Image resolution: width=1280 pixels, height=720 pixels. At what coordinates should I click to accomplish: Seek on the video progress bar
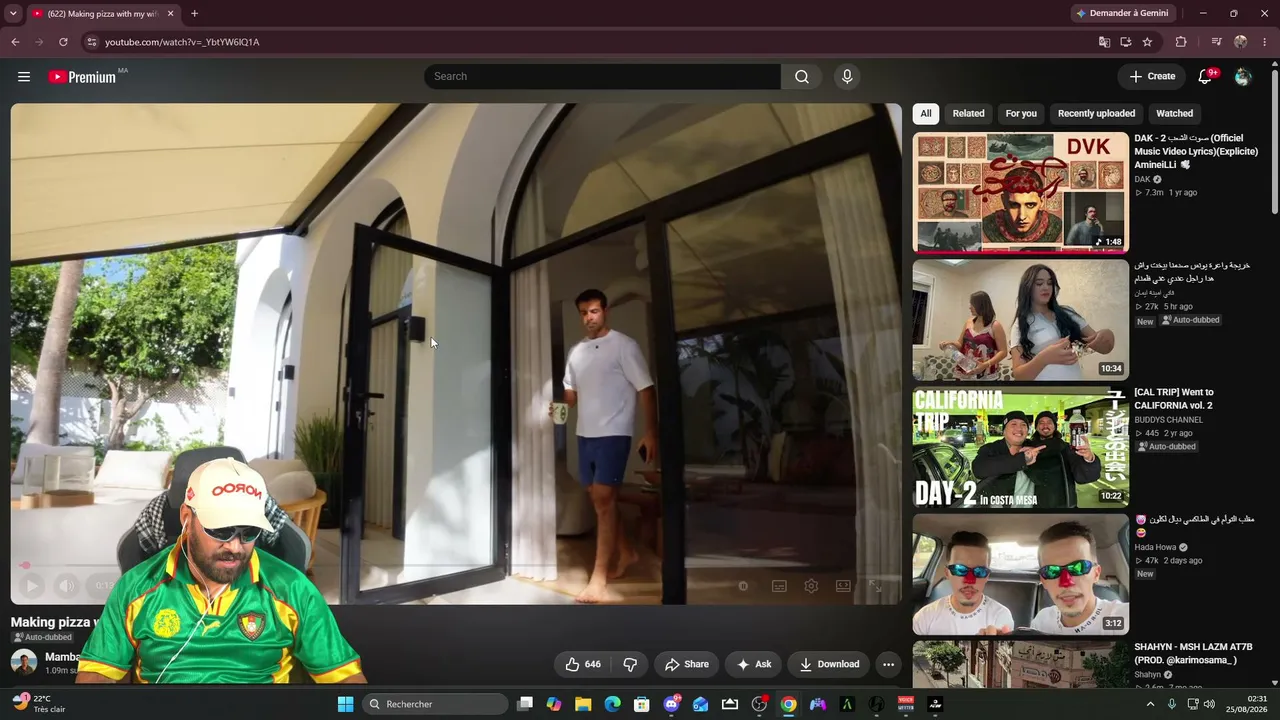[456, 565]
